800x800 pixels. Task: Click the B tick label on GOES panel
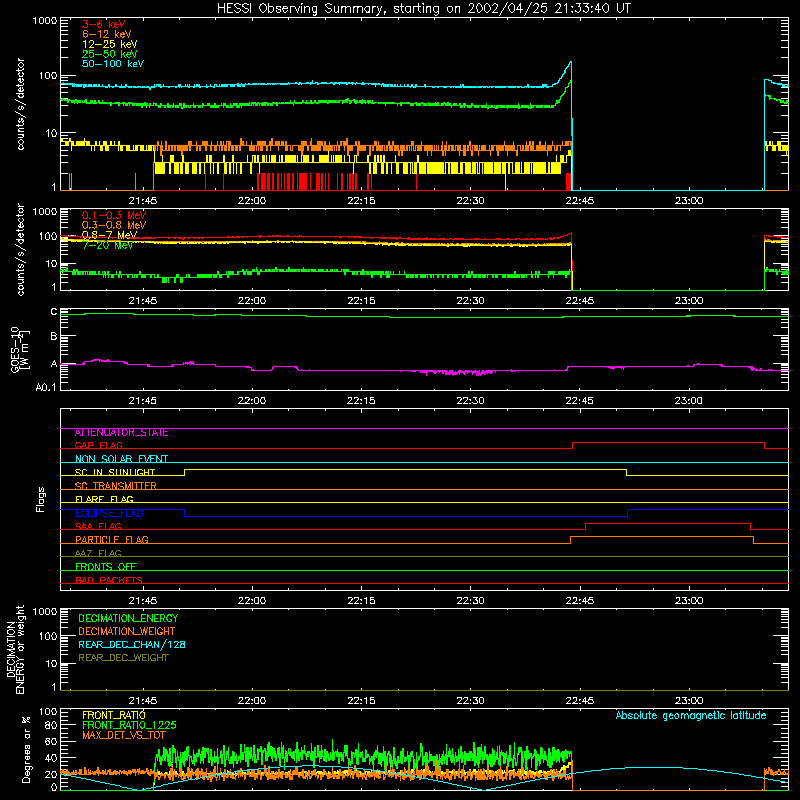(54, 337)
